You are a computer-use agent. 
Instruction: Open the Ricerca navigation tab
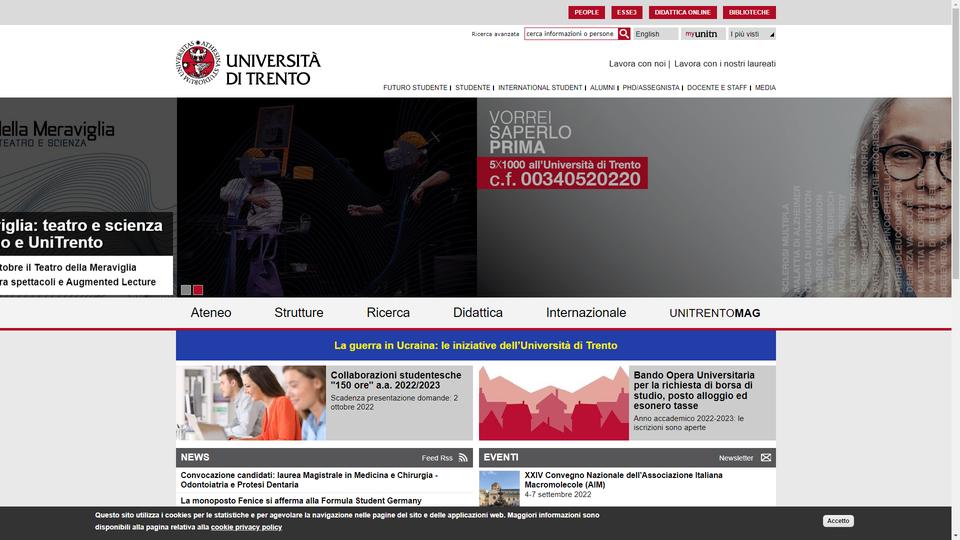click(388, 313)
